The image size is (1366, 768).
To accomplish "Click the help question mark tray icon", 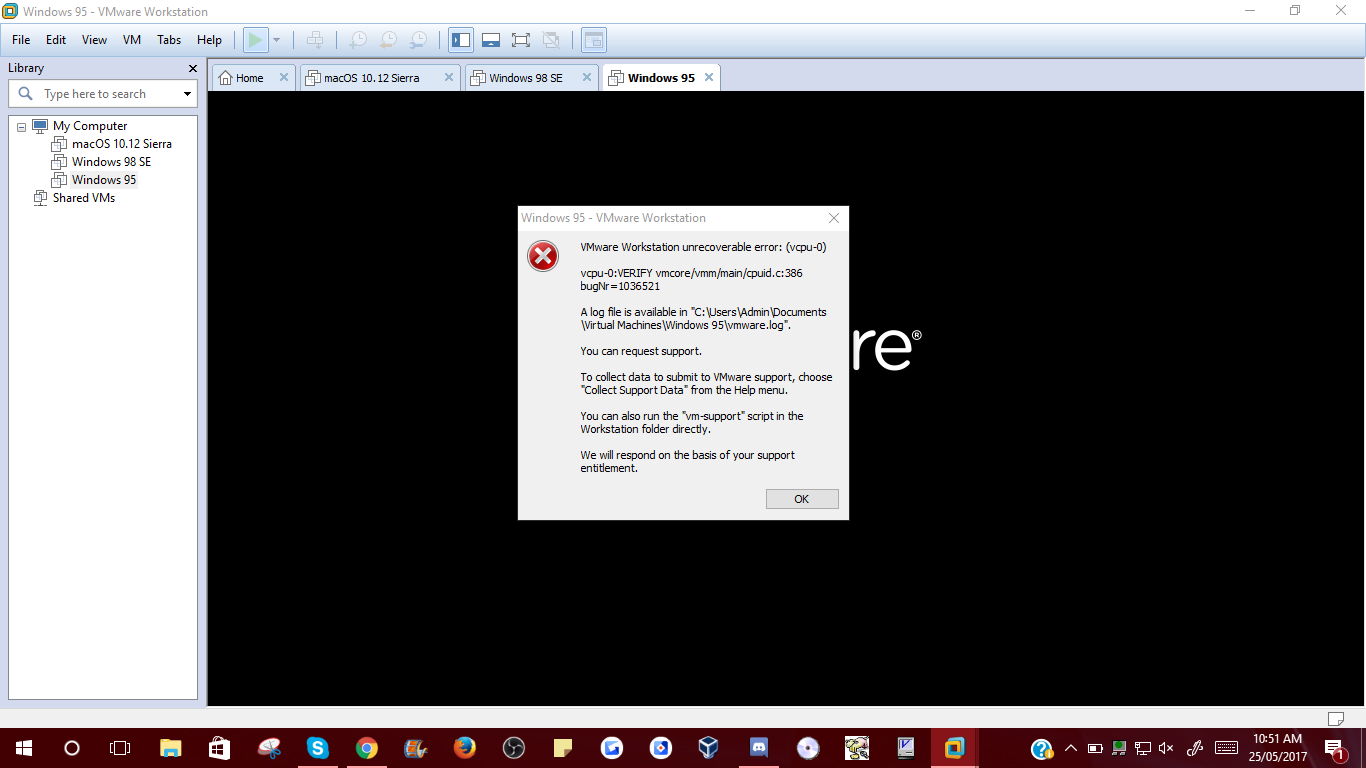I will [x=1041, y=748].
